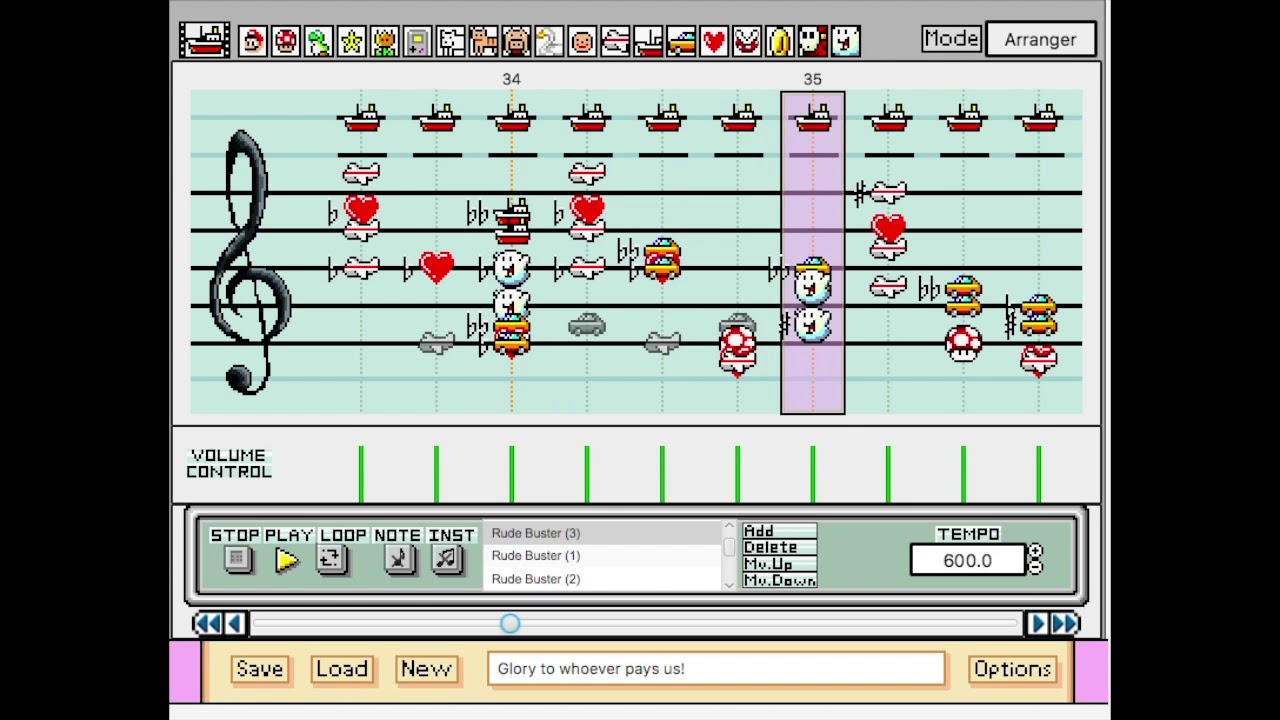Decrease tempo with the minus button
This screenshot has height=720, width=1280.
point(1035,567)
